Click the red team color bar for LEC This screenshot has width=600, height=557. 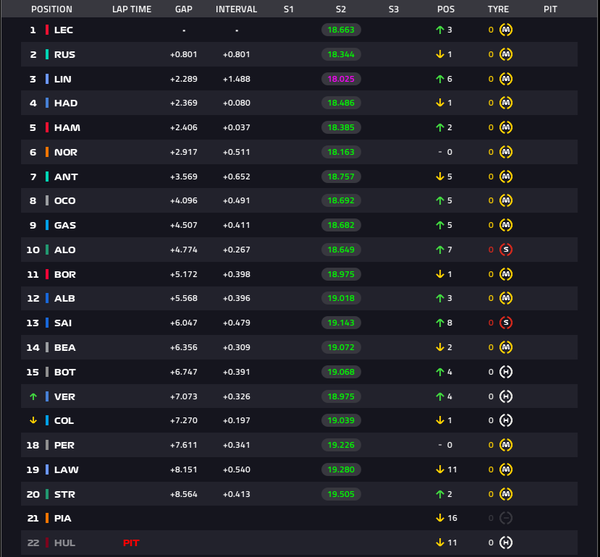47,30
